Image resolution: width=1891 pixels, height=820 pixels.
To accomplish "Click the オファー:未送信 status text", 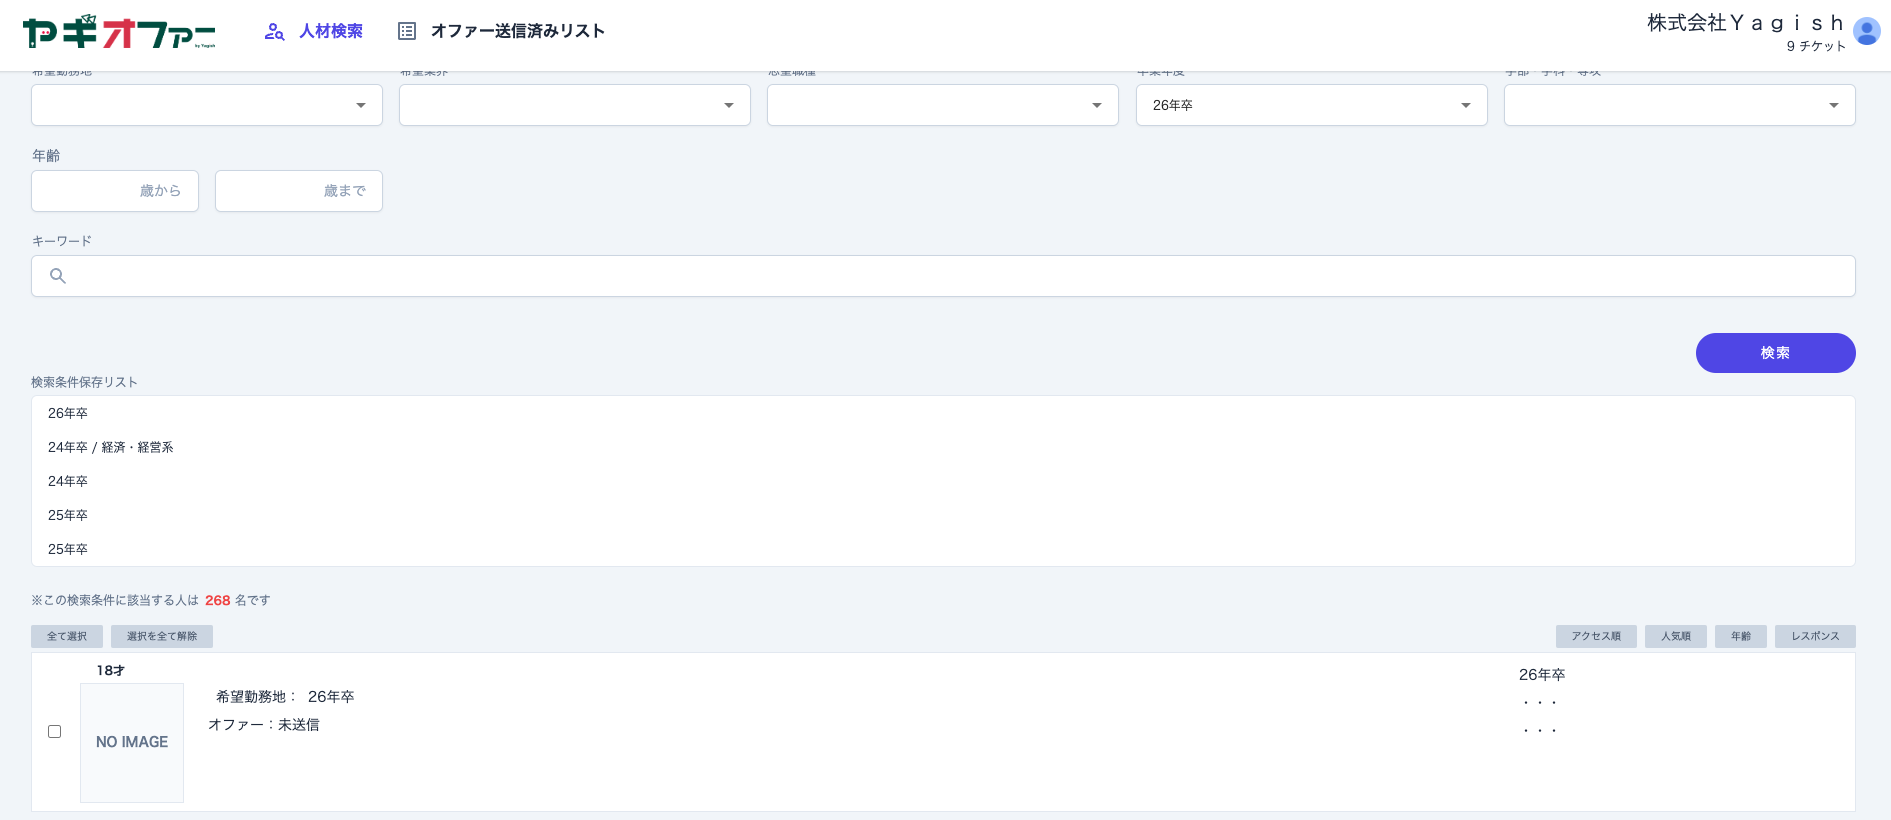I will pyautogui.click(x=264, y=725).
